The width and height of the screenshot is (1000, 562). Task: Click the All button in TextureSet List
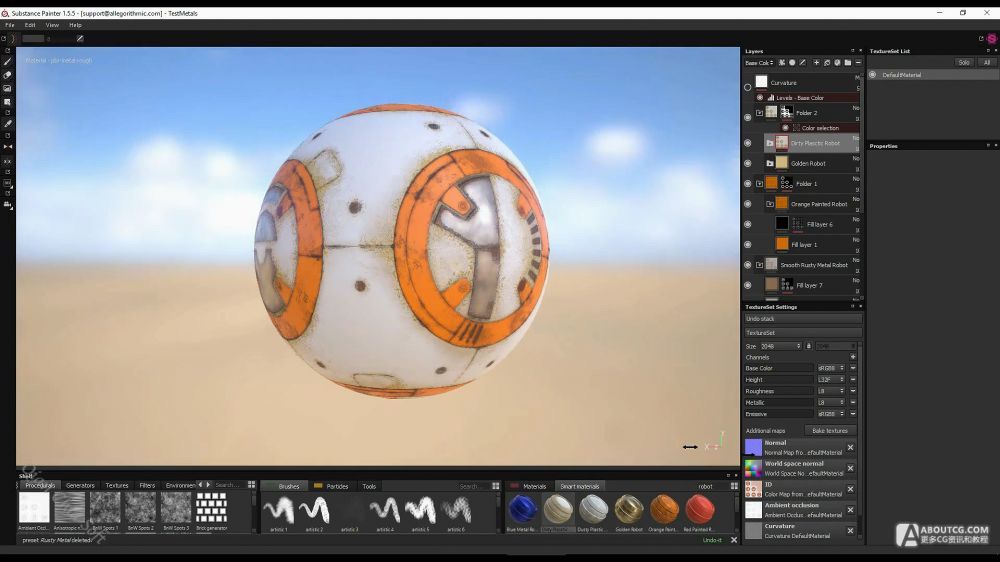987,63
